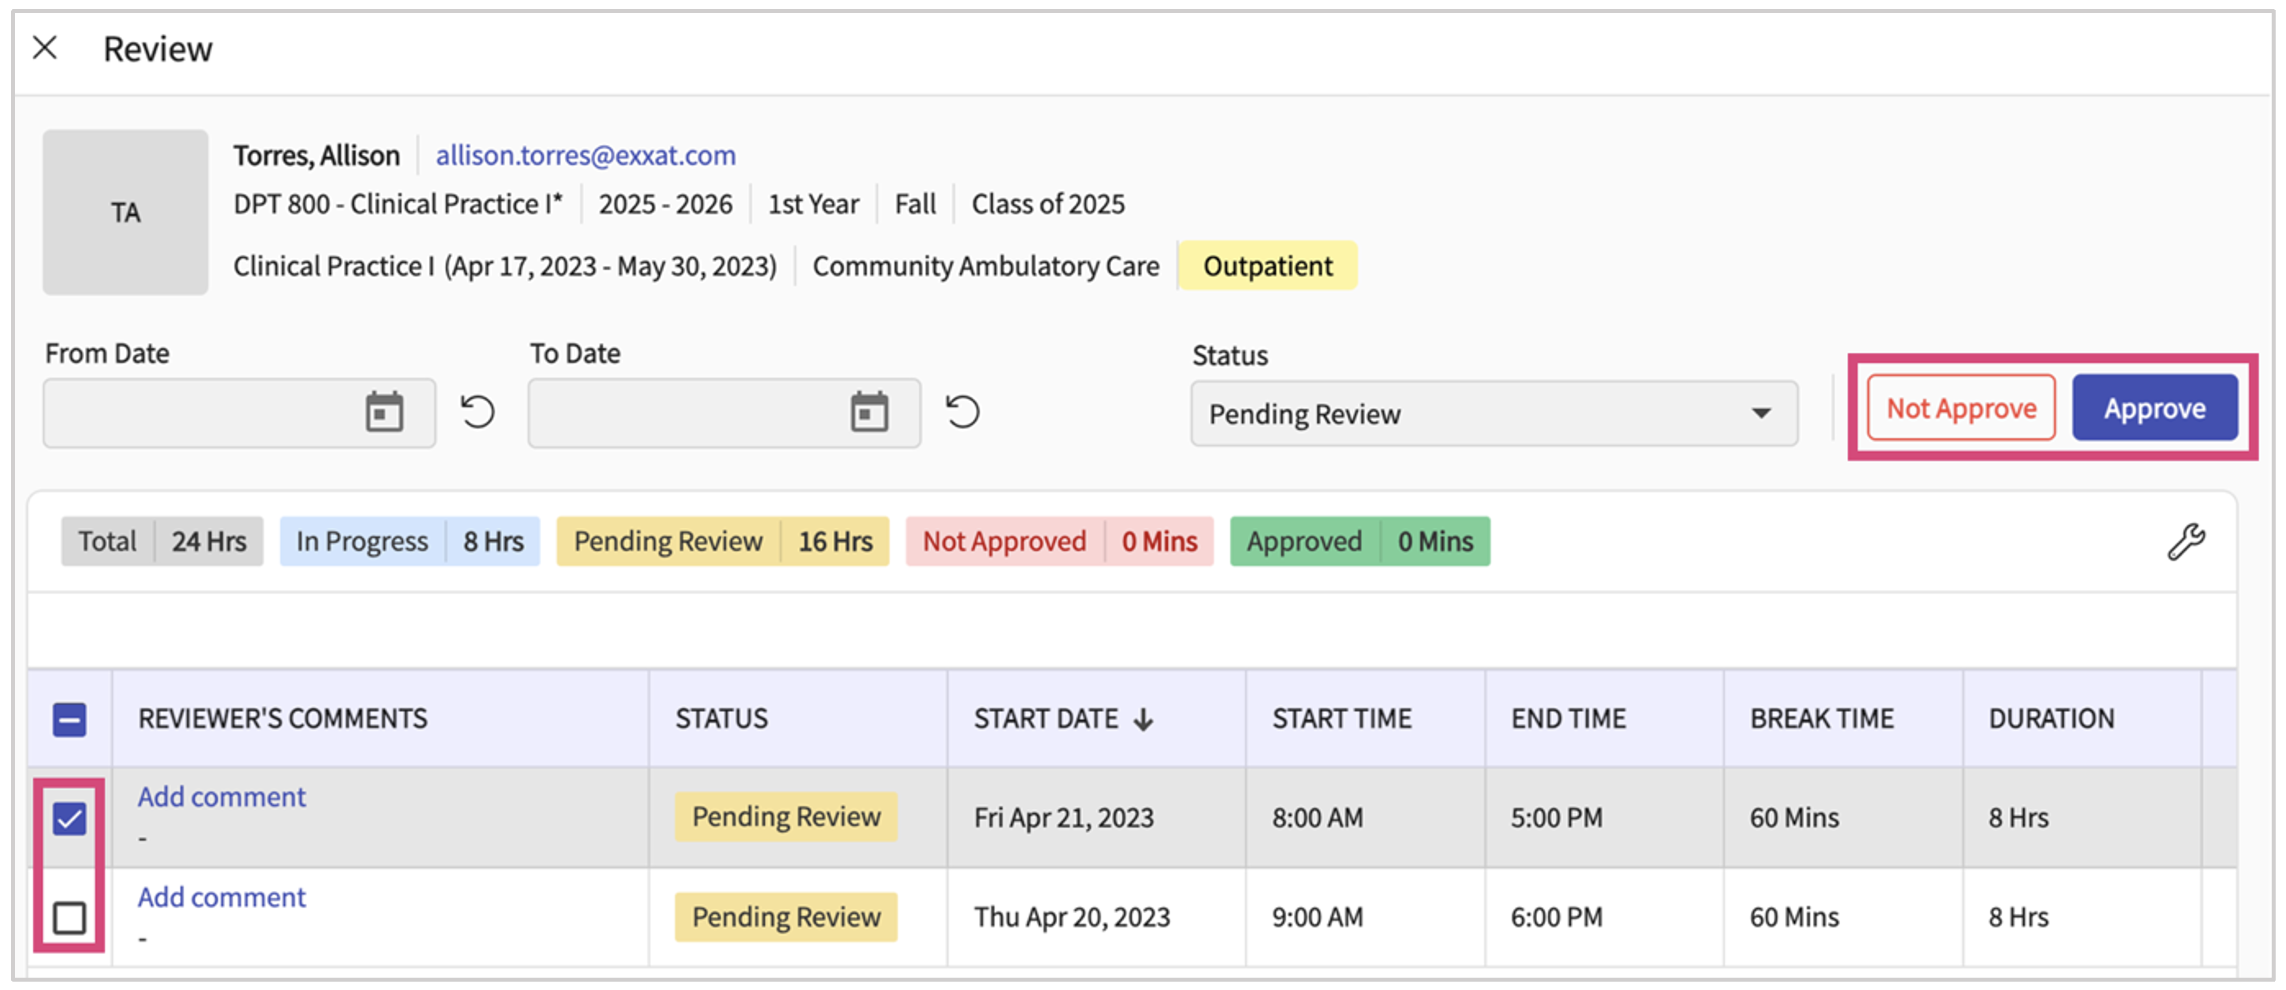Select the In Progress 8 Hrs chip

pyautogui.click(x=410, y=541)
